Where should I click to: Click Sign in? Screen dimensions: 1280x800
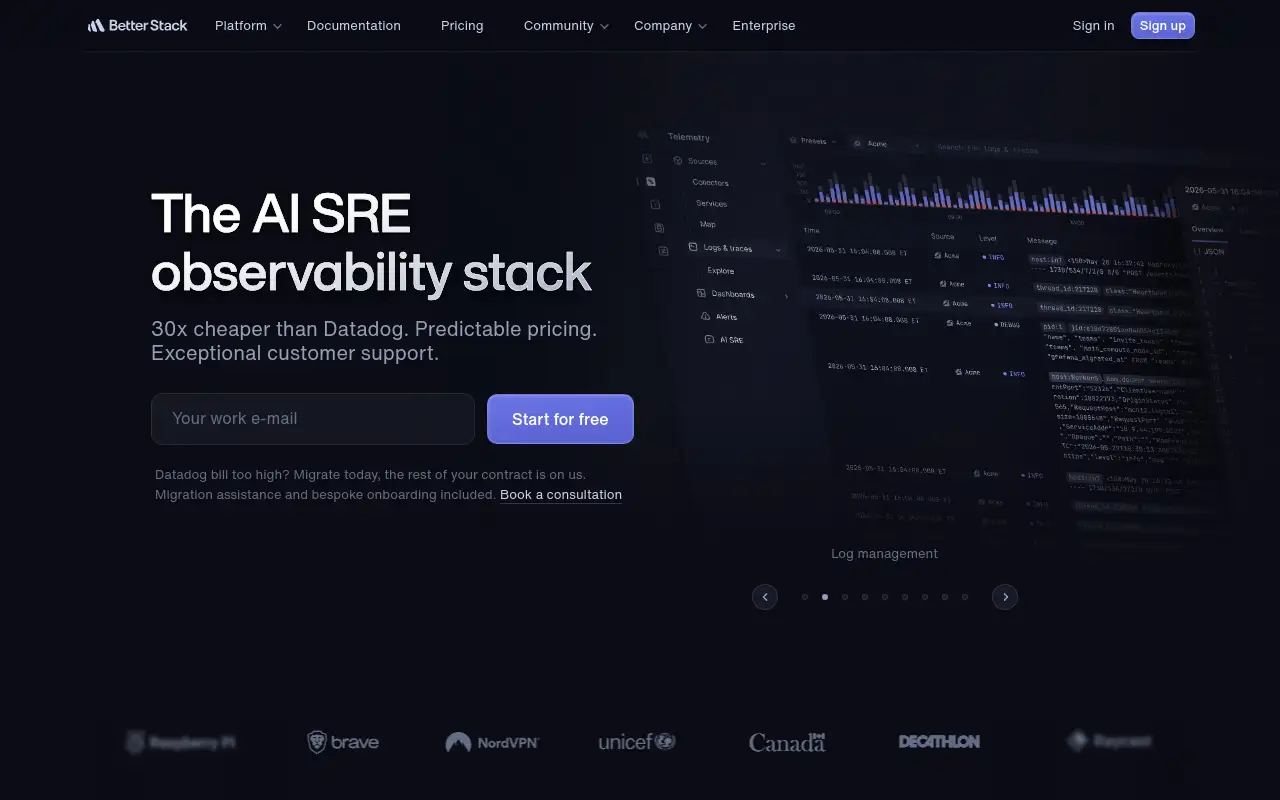click(1093, 26)
